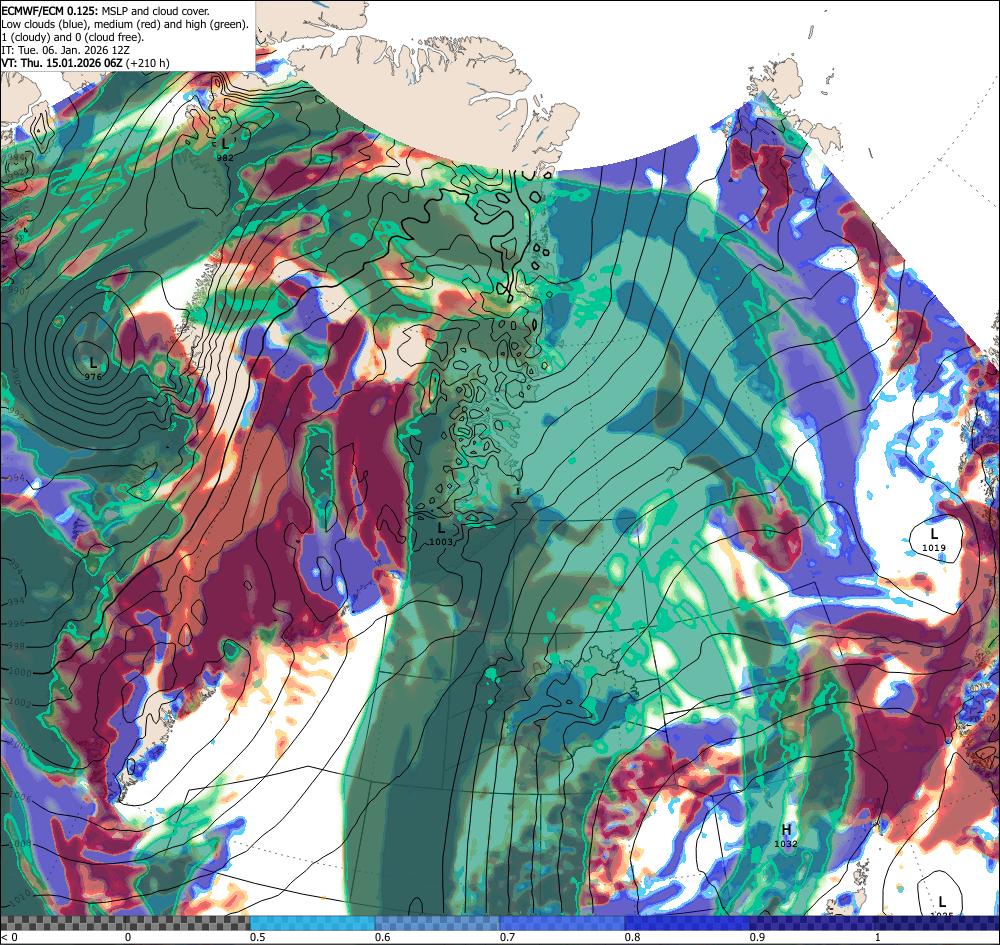Click the "0.9" color scale label
This screenshot has height=945, width=1000.
coord(757,937)
